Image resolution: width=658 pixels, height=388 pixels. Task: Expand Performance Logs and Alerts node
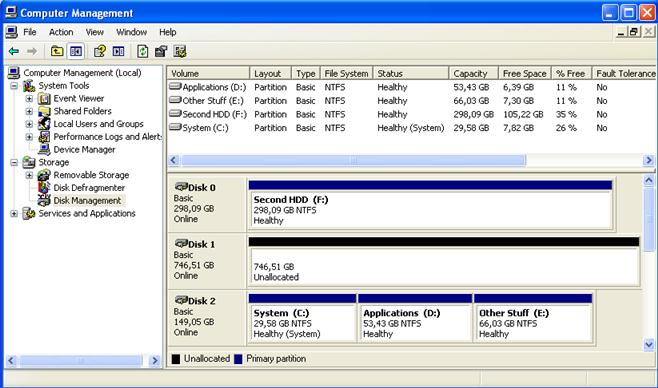29,137
